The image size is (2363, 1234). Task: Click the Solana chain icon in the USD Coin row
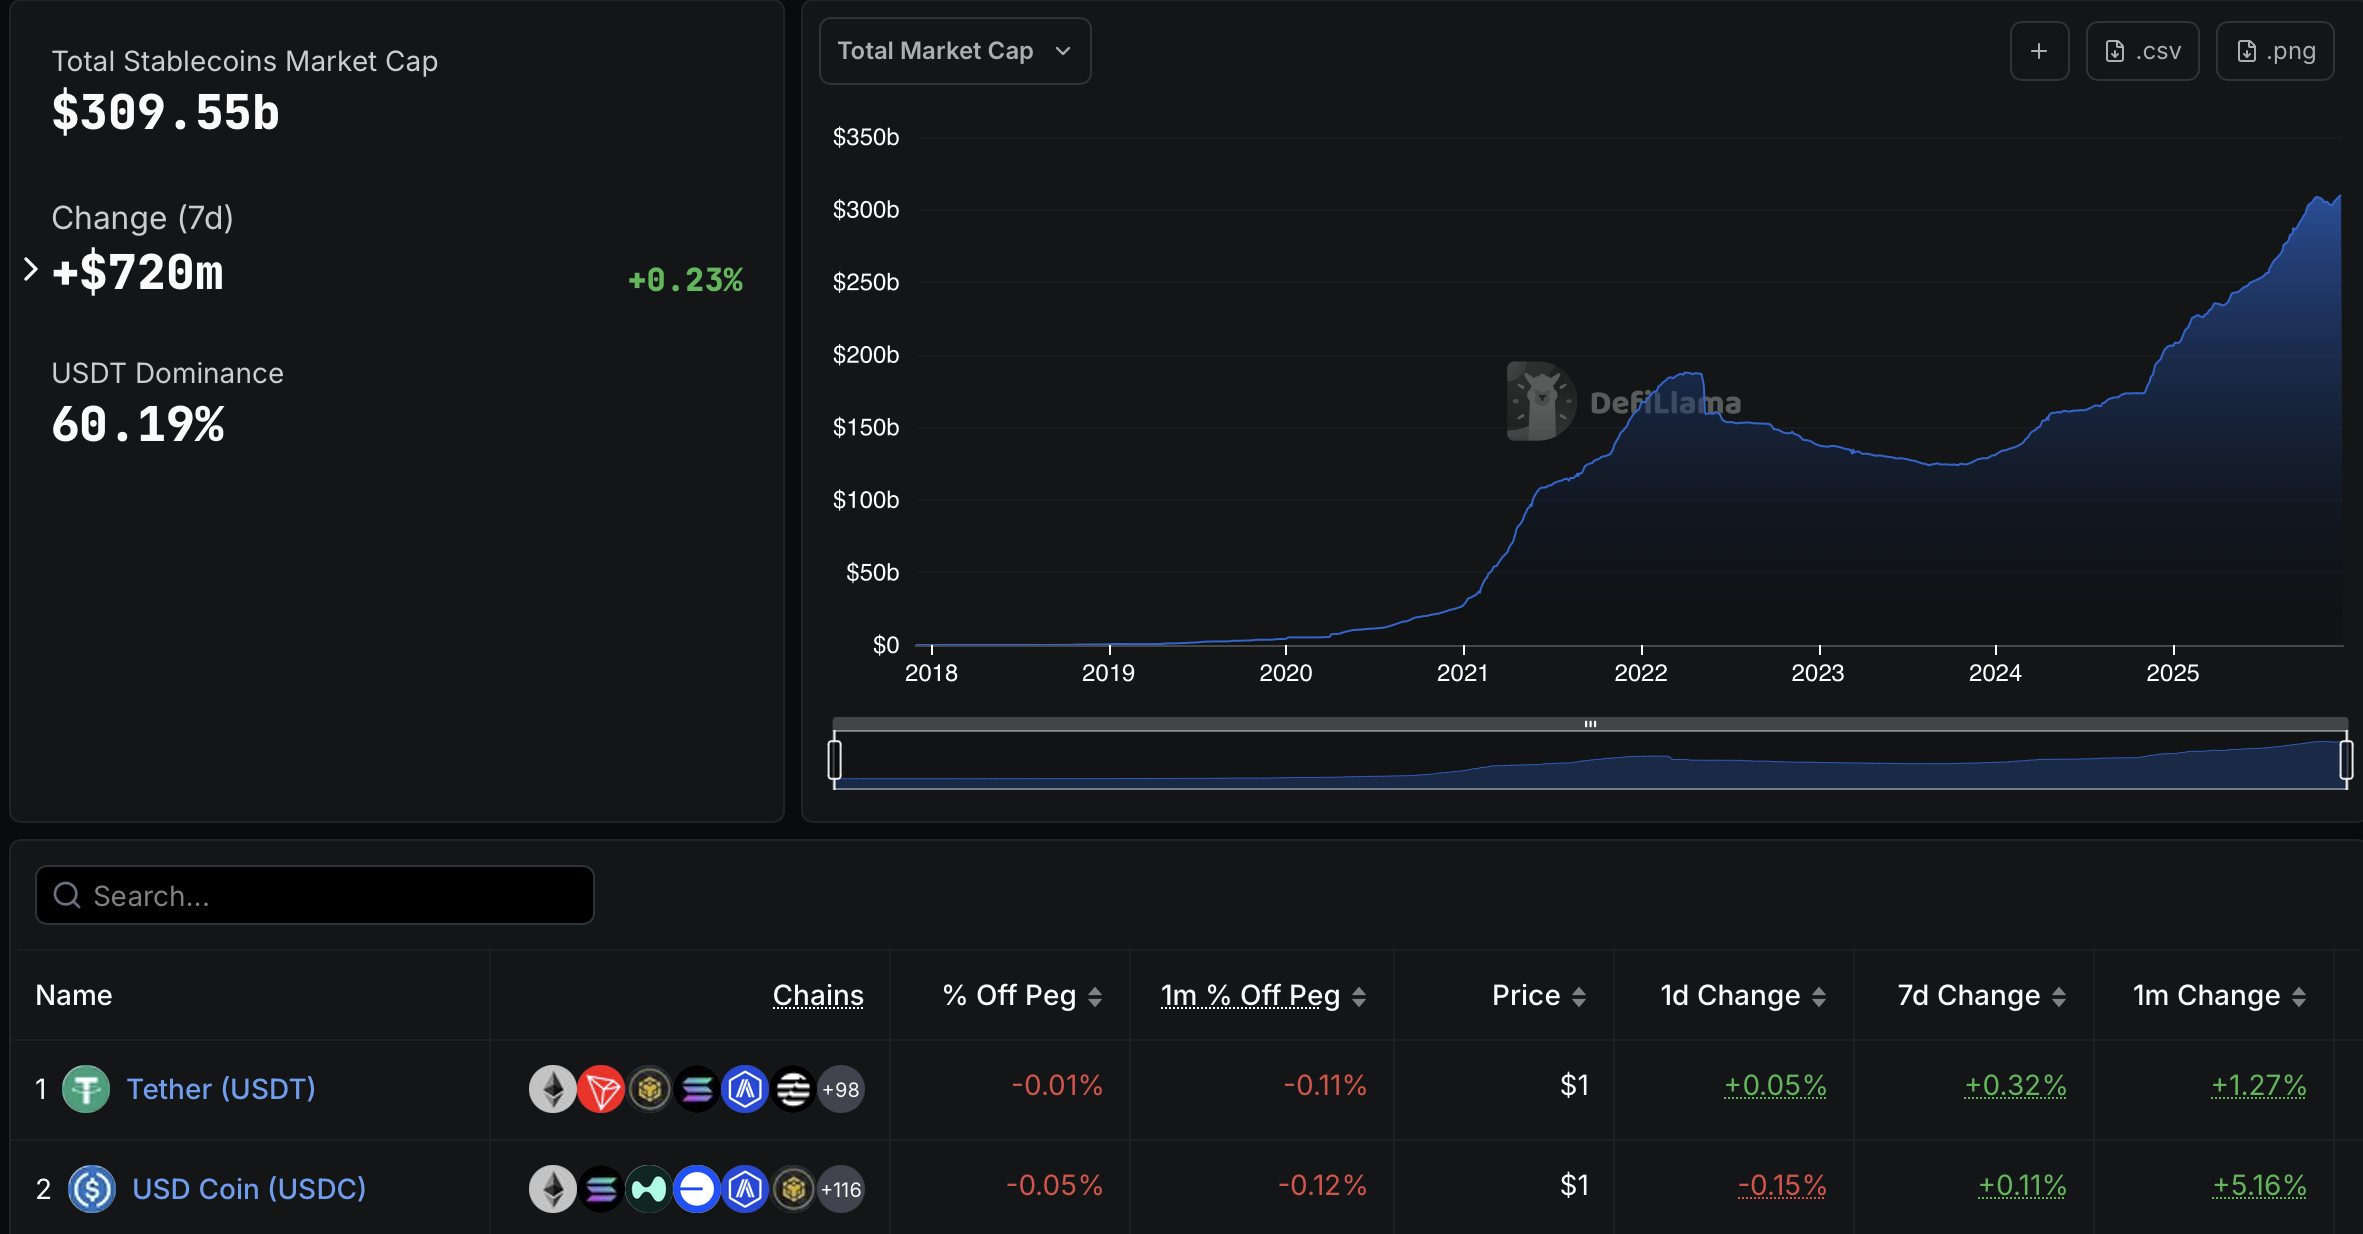tap(601, 1189)
